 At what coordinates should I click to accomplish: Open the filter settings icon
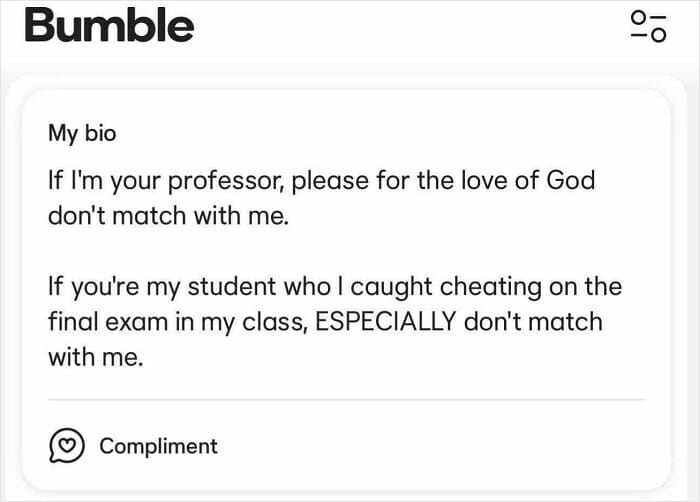647,26
